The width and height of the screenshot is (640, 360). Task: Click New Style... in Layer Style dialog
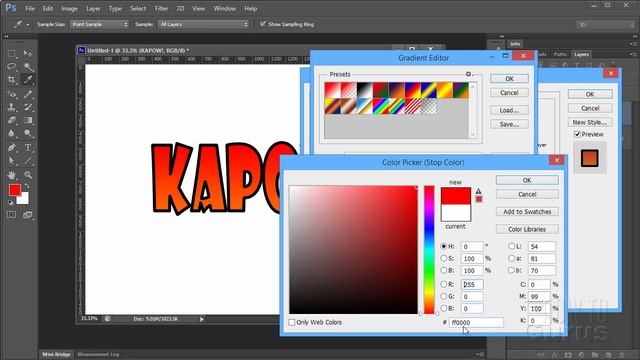coord(590,122)
